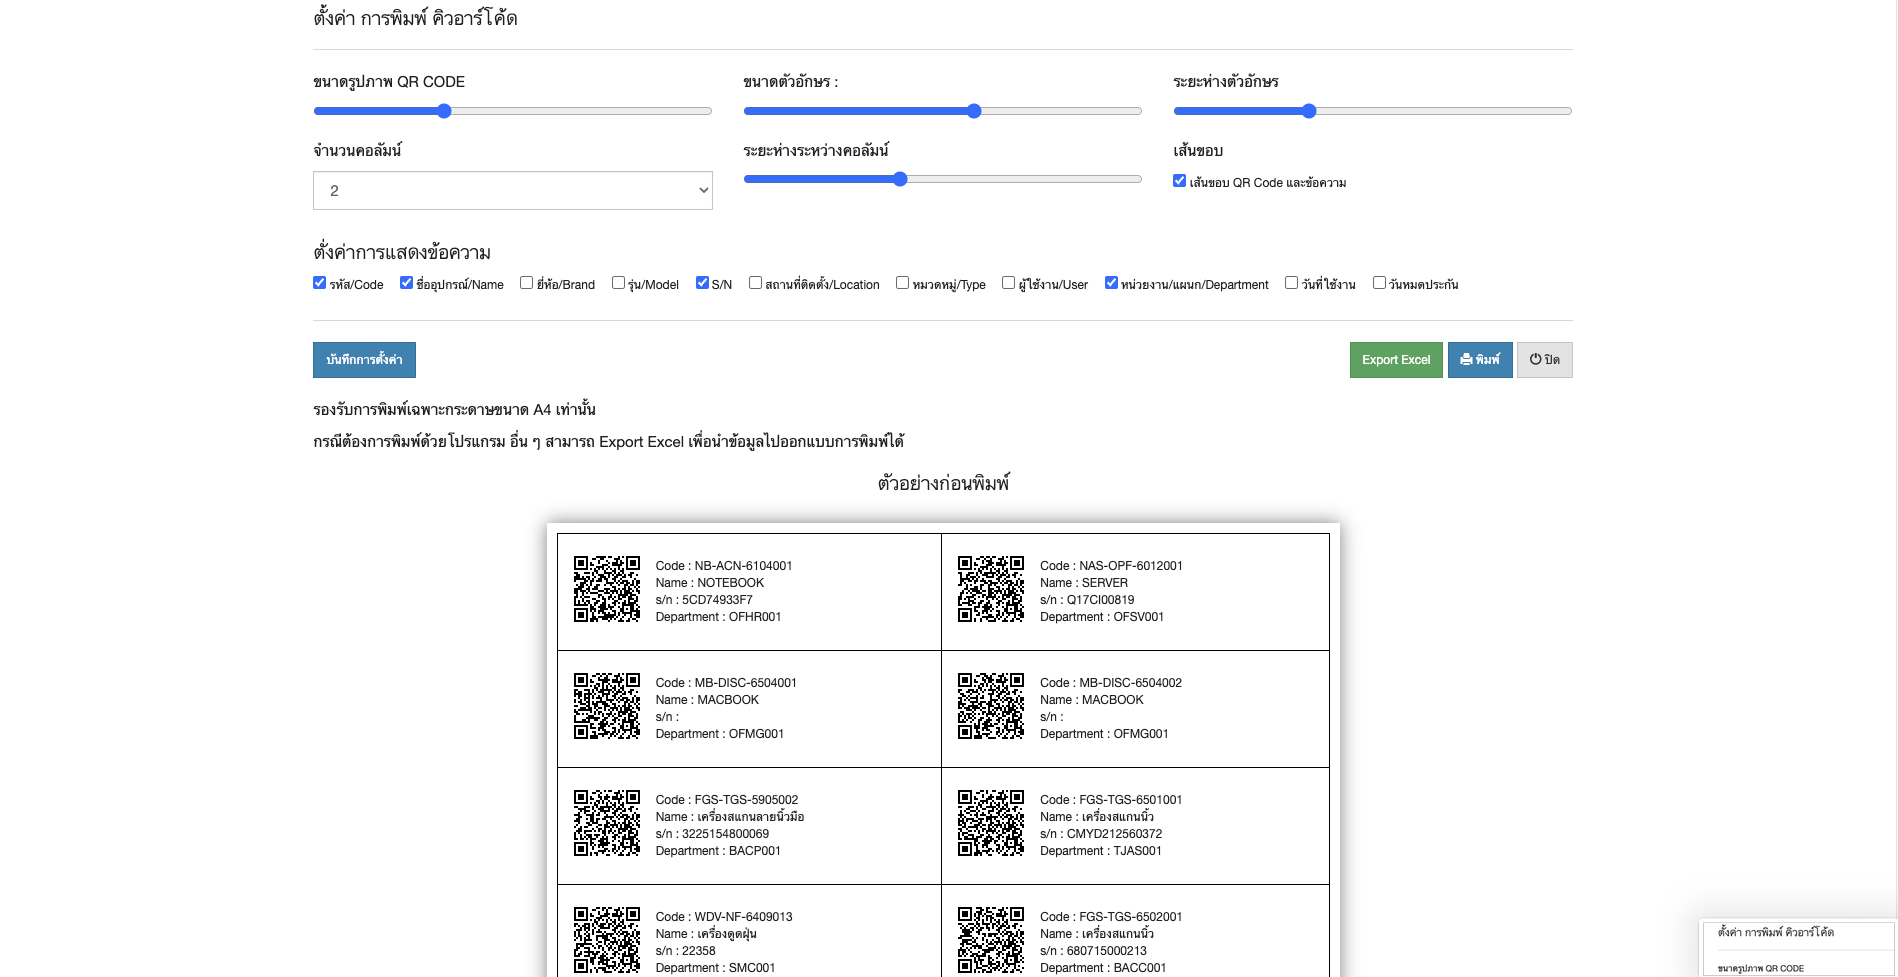Click text 'Department : BACP001'

[718, 851]
